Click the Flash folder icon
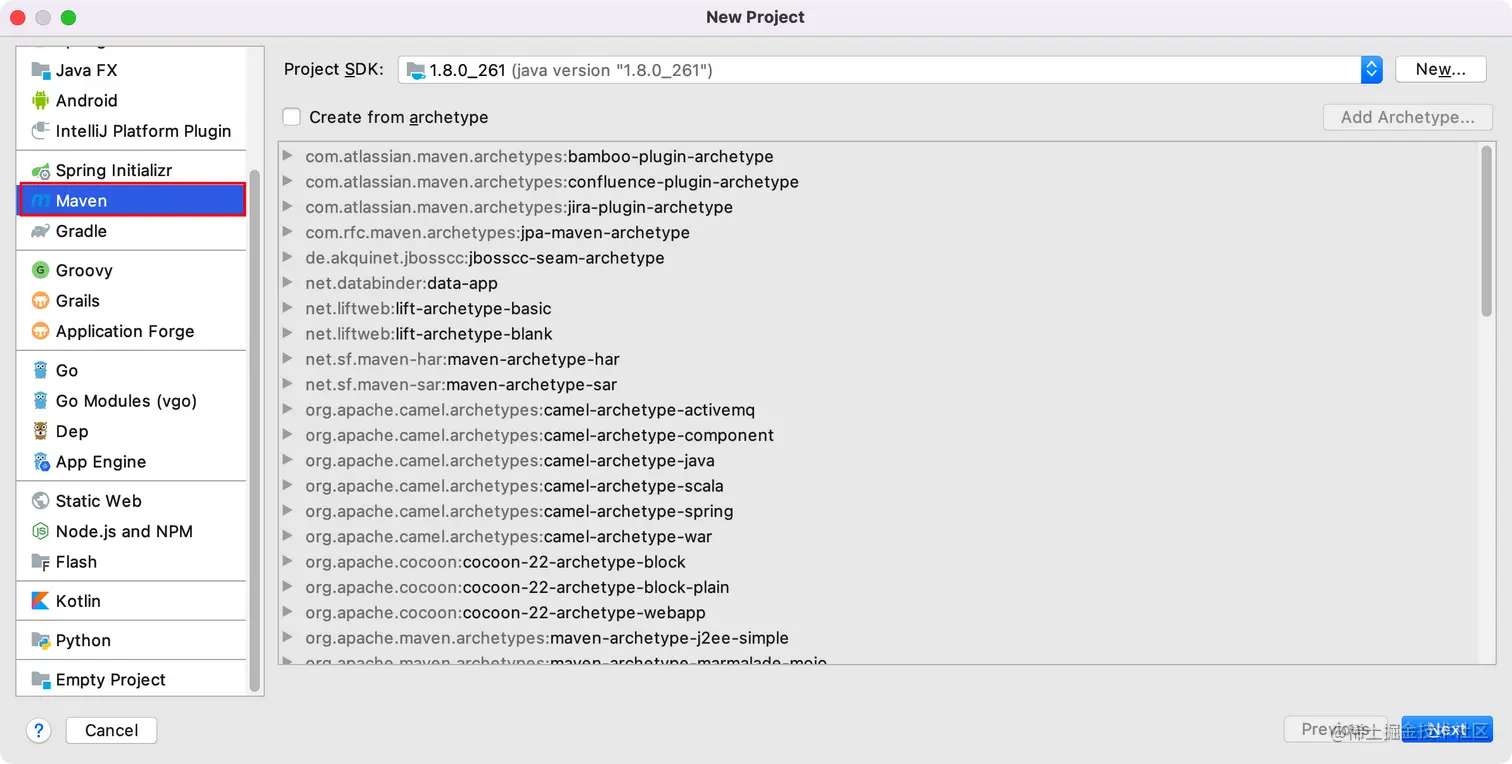The width and height of the screenshot is (1512, 764). click(40, 562)
